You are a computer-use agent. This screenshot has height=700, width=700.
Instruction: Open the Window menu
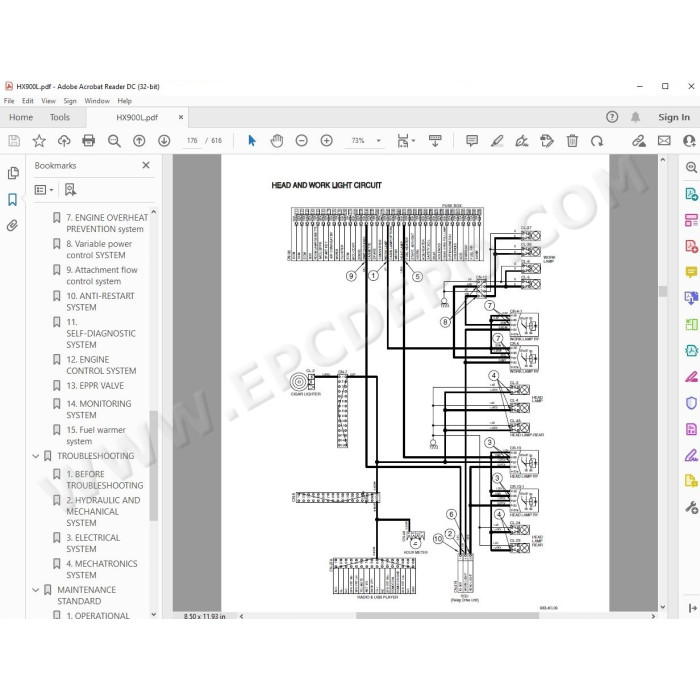(97, 101)
